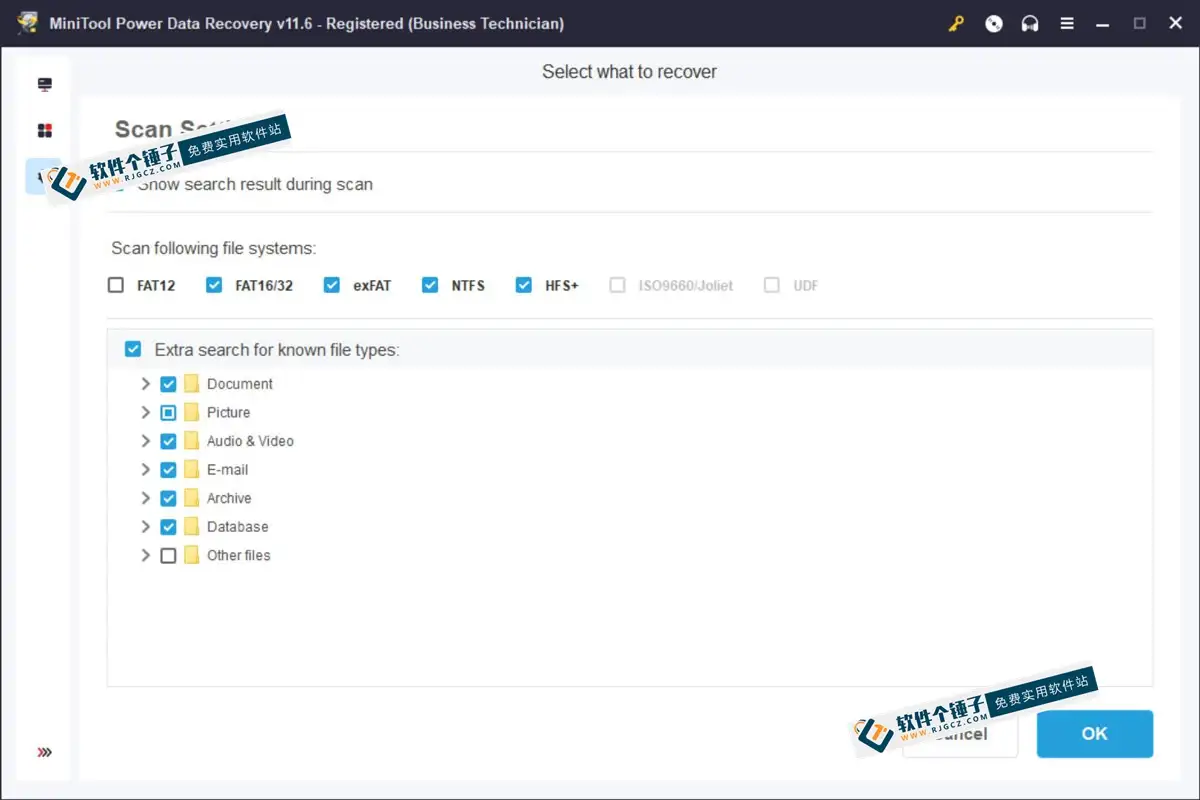Enable the FAT12 file system checkbox
Screen dimensions: 1200x800
(115, 285)
